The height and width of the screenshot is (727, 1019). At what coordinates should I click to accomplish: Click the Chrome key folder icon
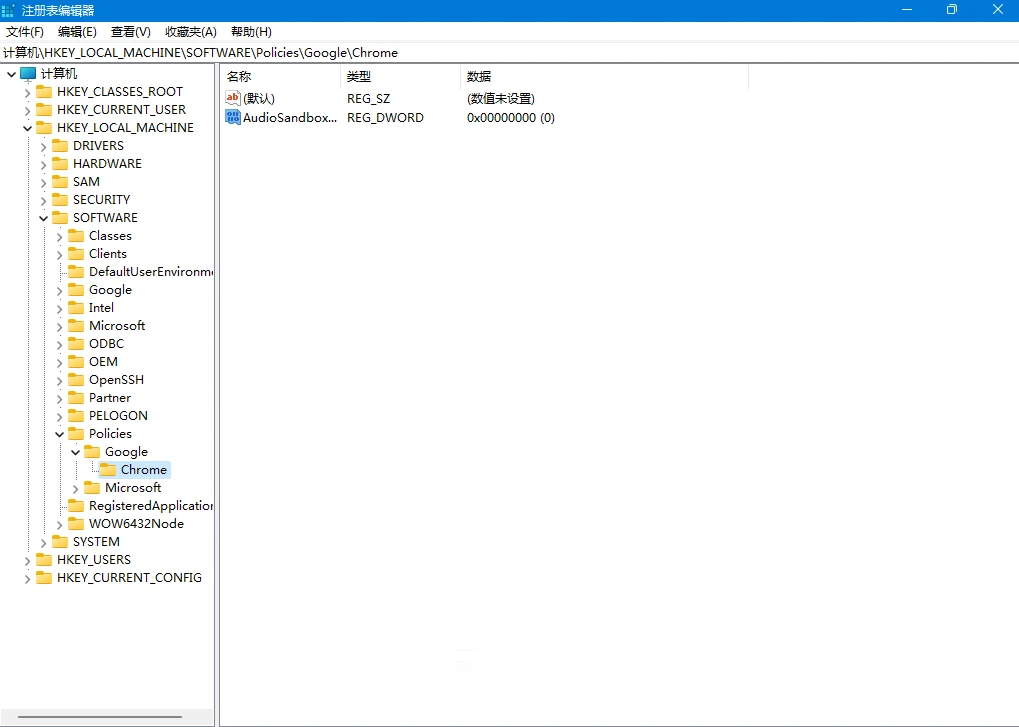pyautogui.click(x=108, y=469)
